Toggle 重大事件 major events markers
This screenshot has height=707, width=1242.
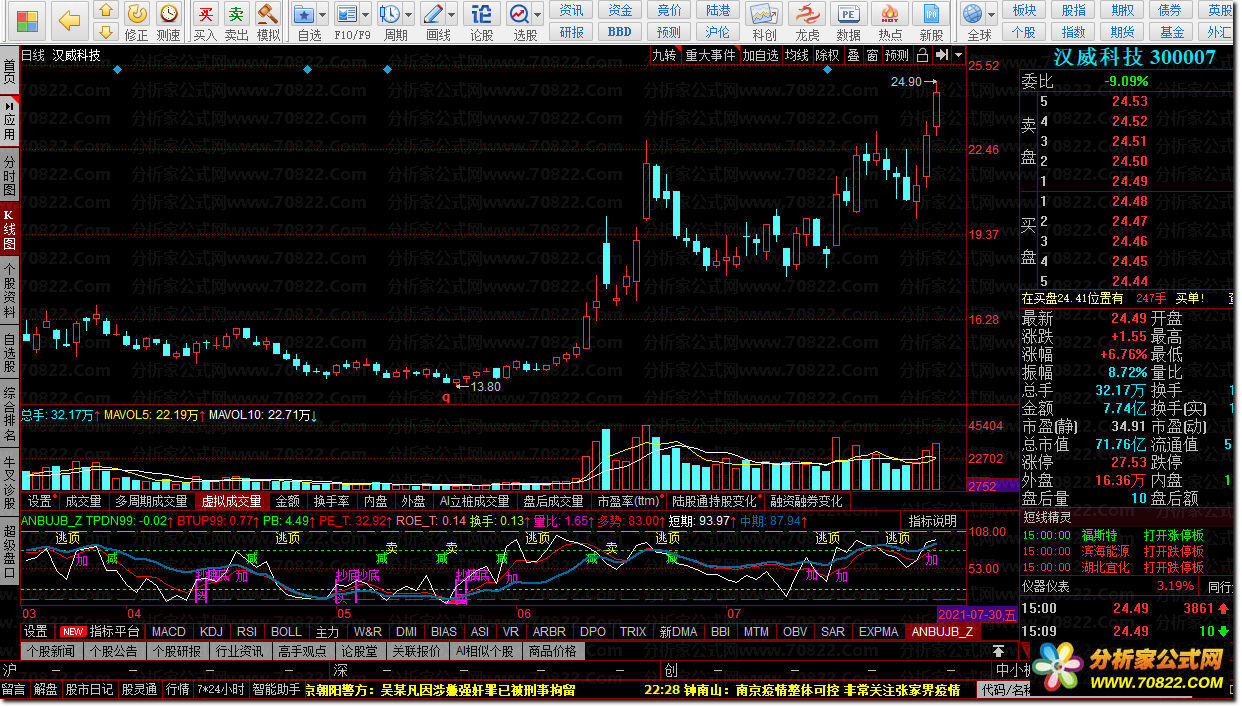(x=711, y=55)
